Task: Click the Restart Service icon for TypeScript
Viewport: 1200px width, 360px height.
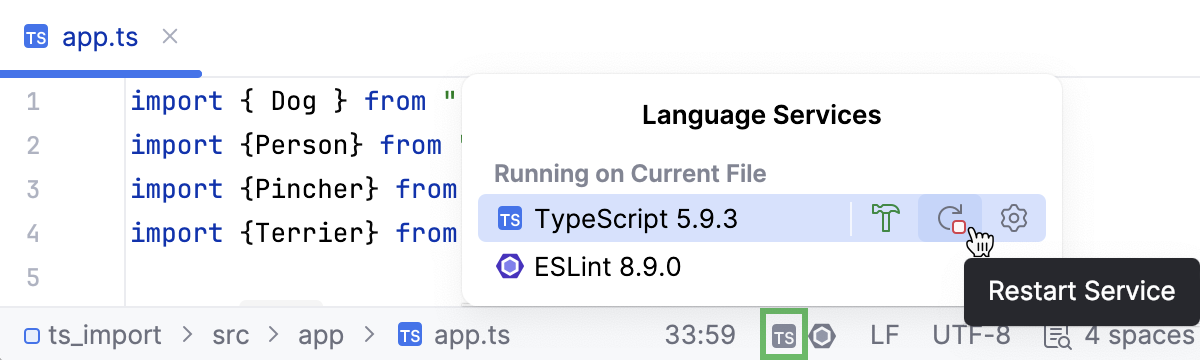Action: point(951,218)
